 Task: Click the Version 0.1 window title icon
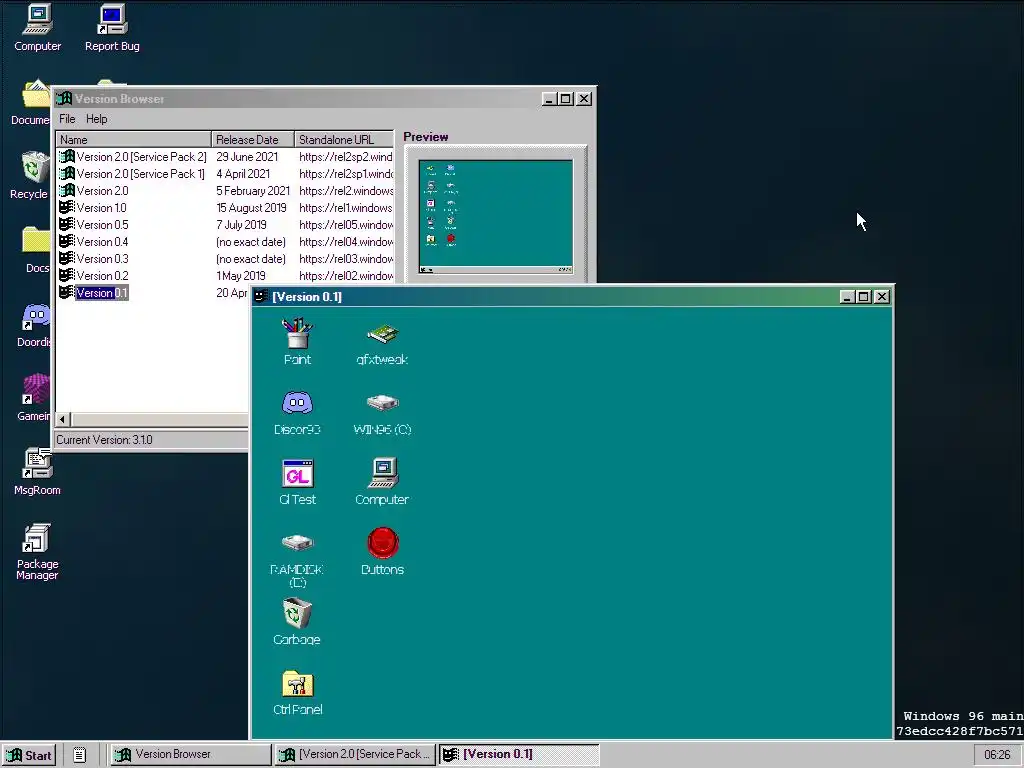pyautogui.click(x=261, y=296)
